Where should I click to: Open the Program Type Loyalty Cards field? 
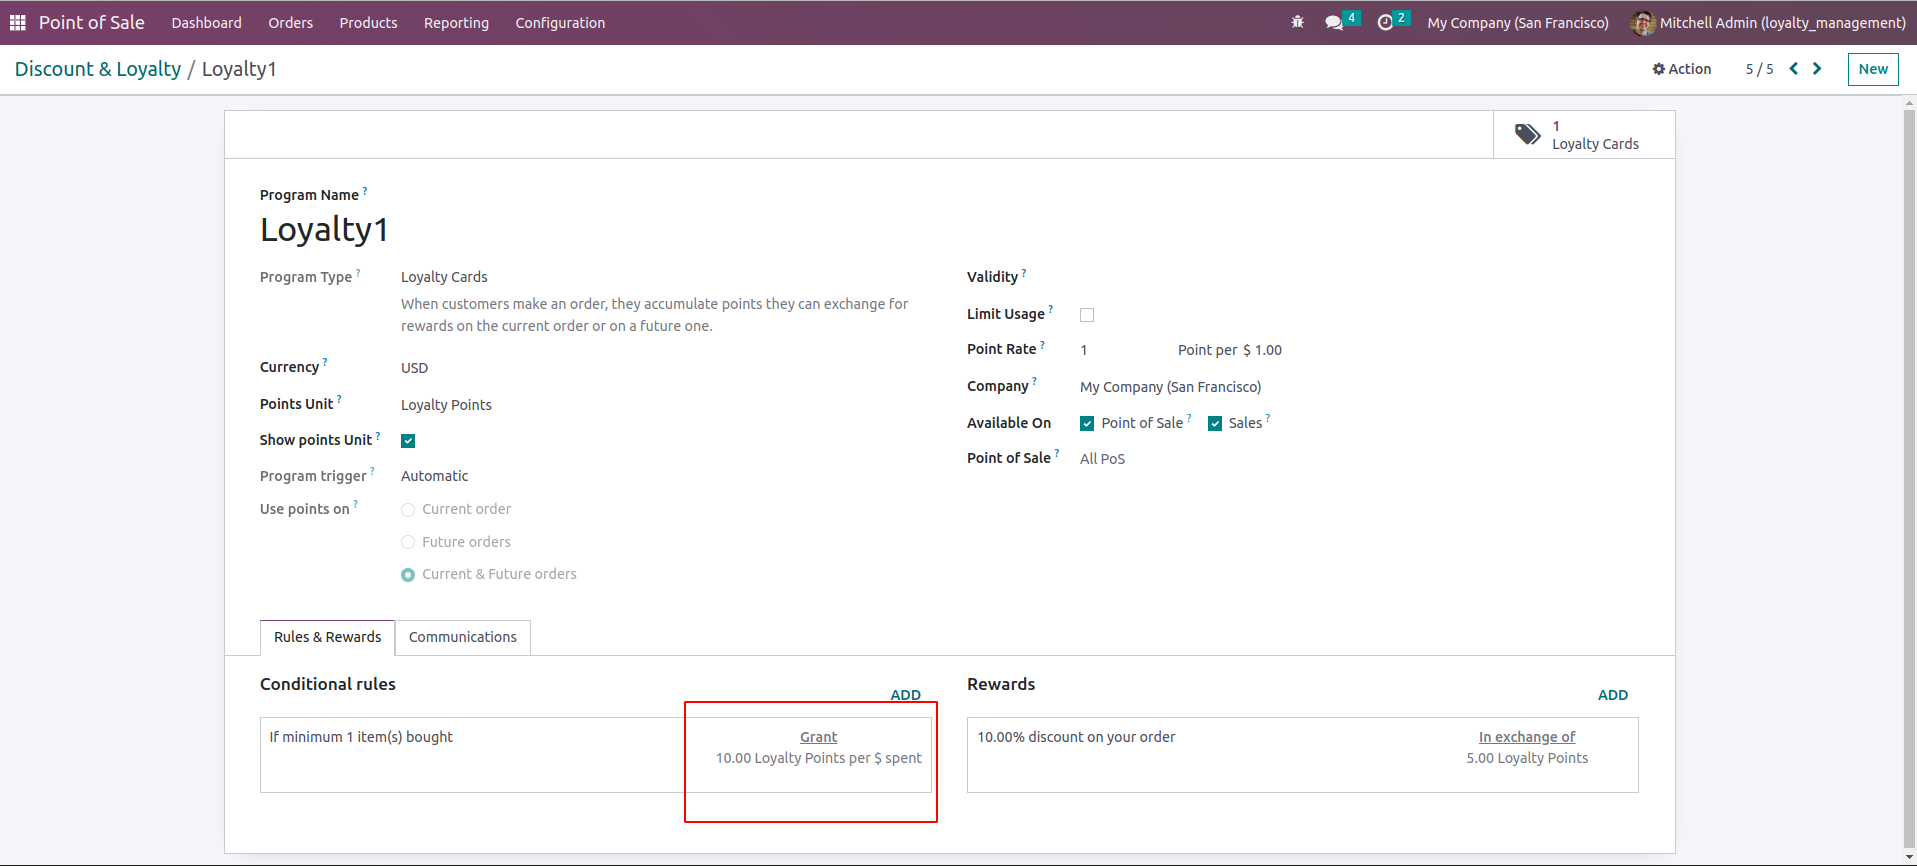[444, 277]
